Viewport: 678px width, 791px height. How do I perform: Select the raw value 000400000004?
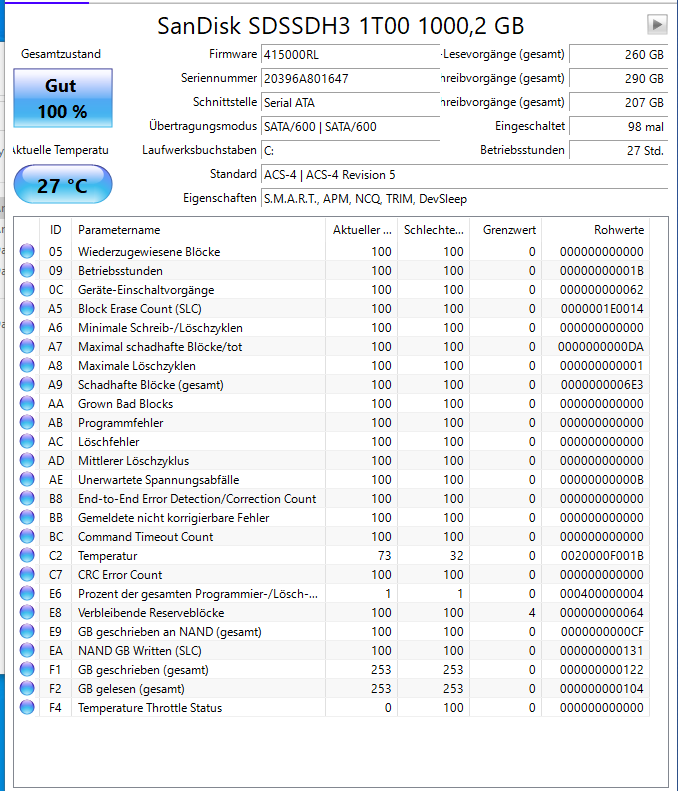point(602,594)
